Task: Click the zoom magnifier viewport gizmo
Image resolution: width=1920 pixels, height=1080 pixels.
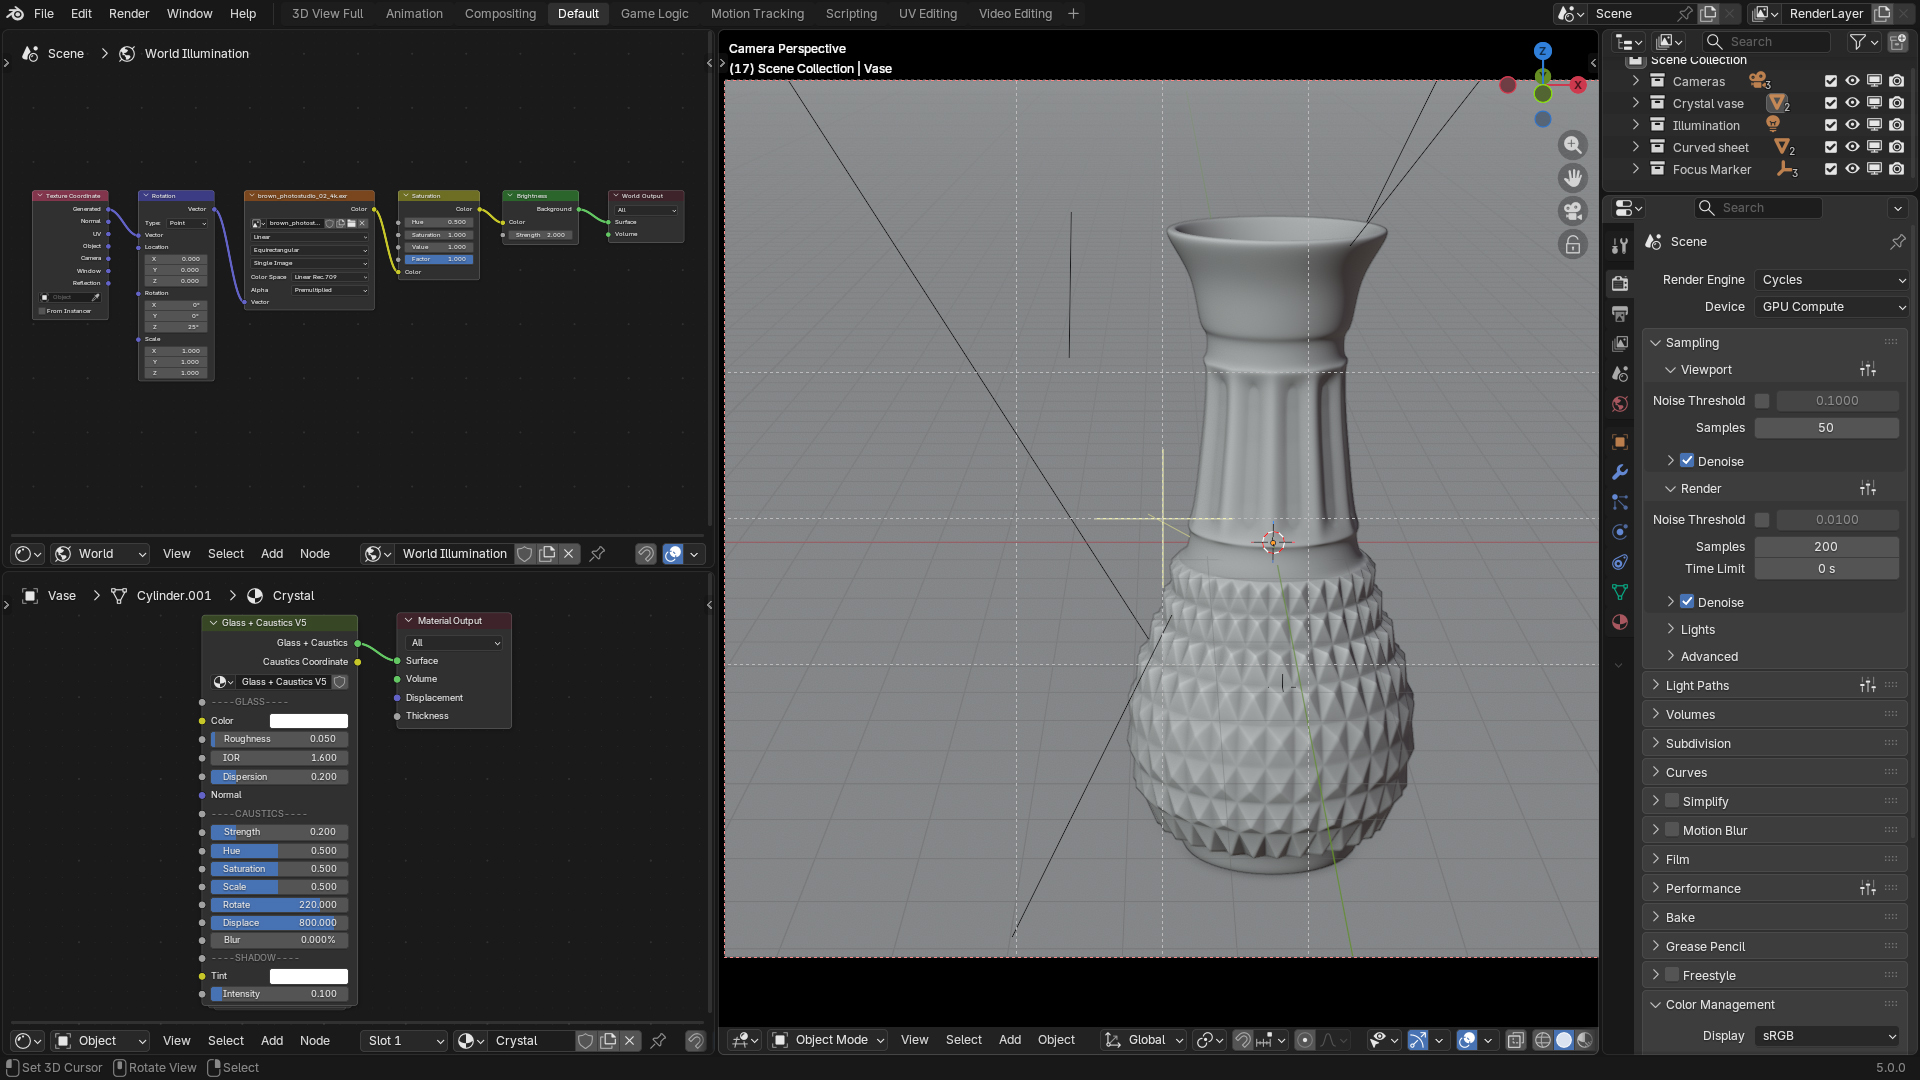Action: click(1573, 145)
